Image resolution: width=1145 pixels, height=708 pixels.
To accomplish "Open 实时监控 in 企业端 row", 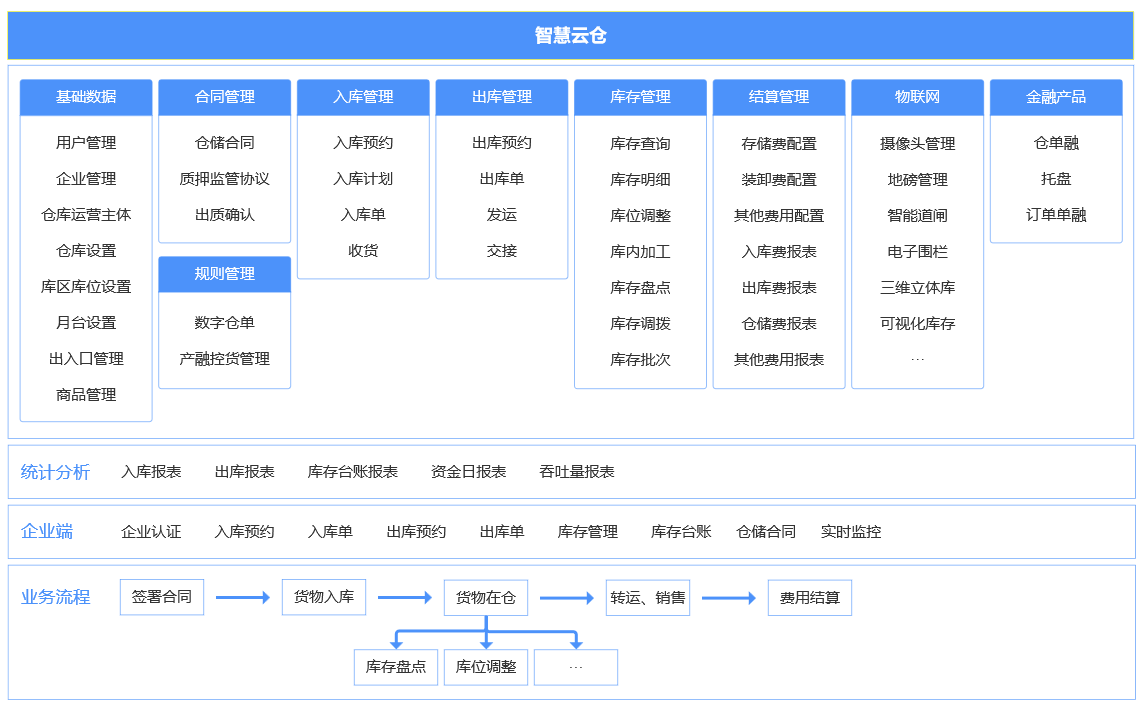I will click(x=851, y=532).
